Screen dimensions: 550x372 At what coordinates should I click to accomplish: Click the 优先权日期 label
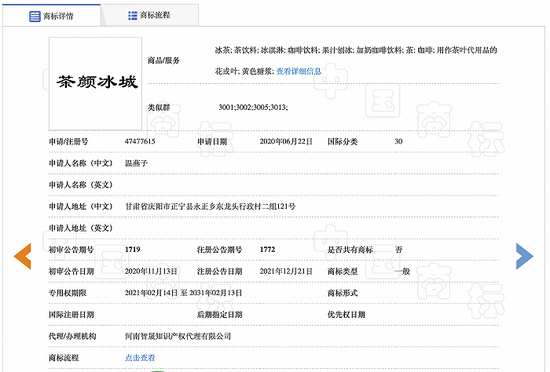346,314
